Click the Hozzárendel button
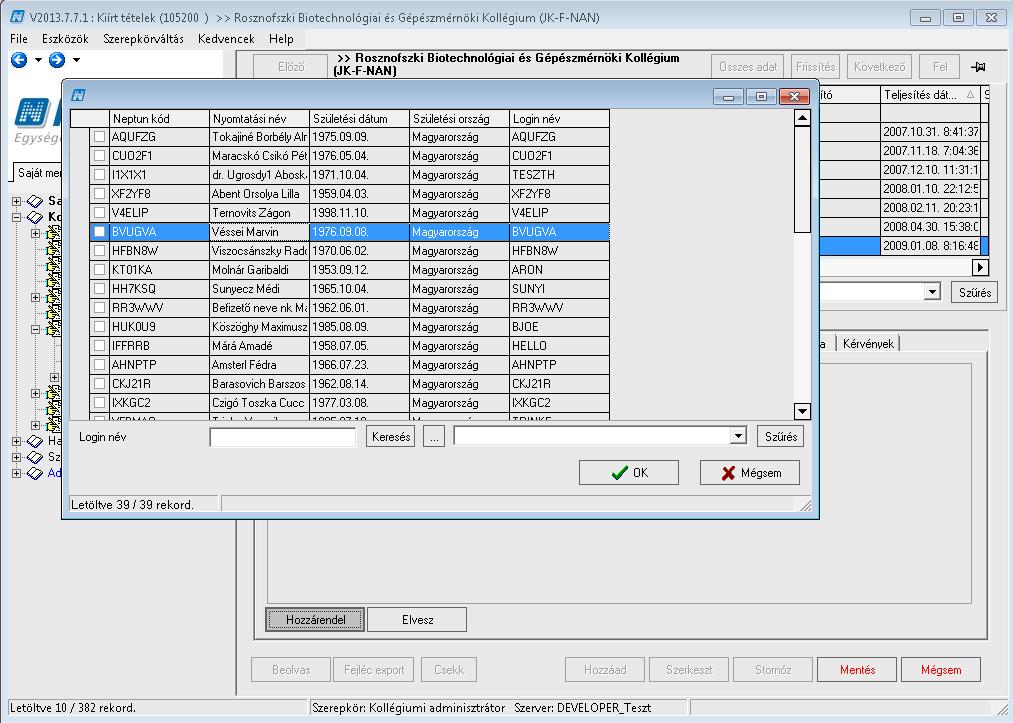This screenshot has width=1013, height=723. [x=315, y=620]
